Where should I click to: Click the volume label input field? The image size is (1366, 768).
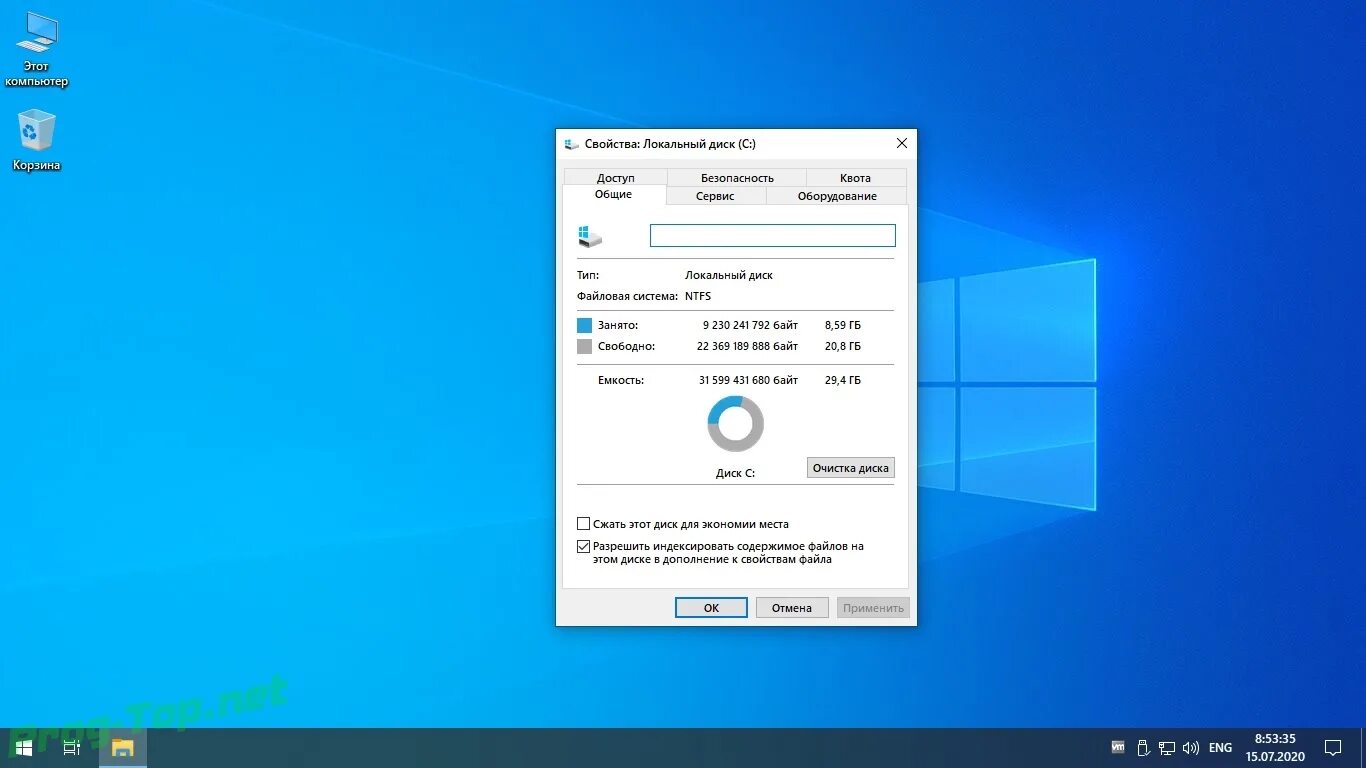click(772, 235)
